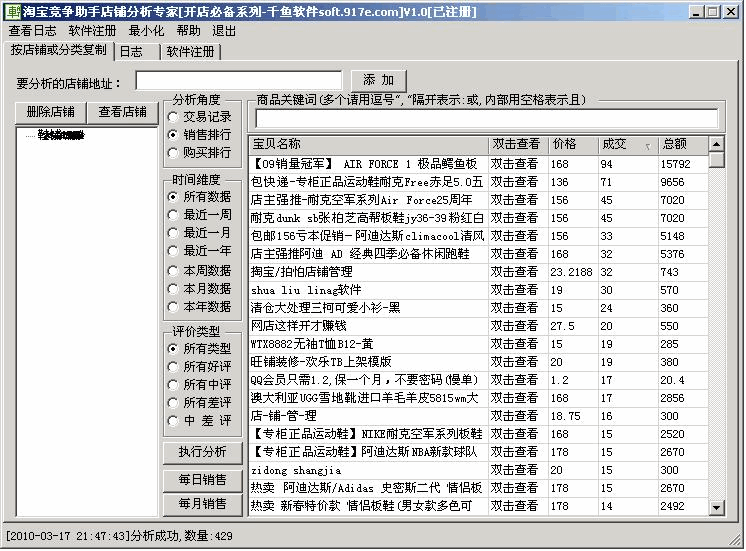Choose 本月数据 time dimension

[x=172, y=288]
